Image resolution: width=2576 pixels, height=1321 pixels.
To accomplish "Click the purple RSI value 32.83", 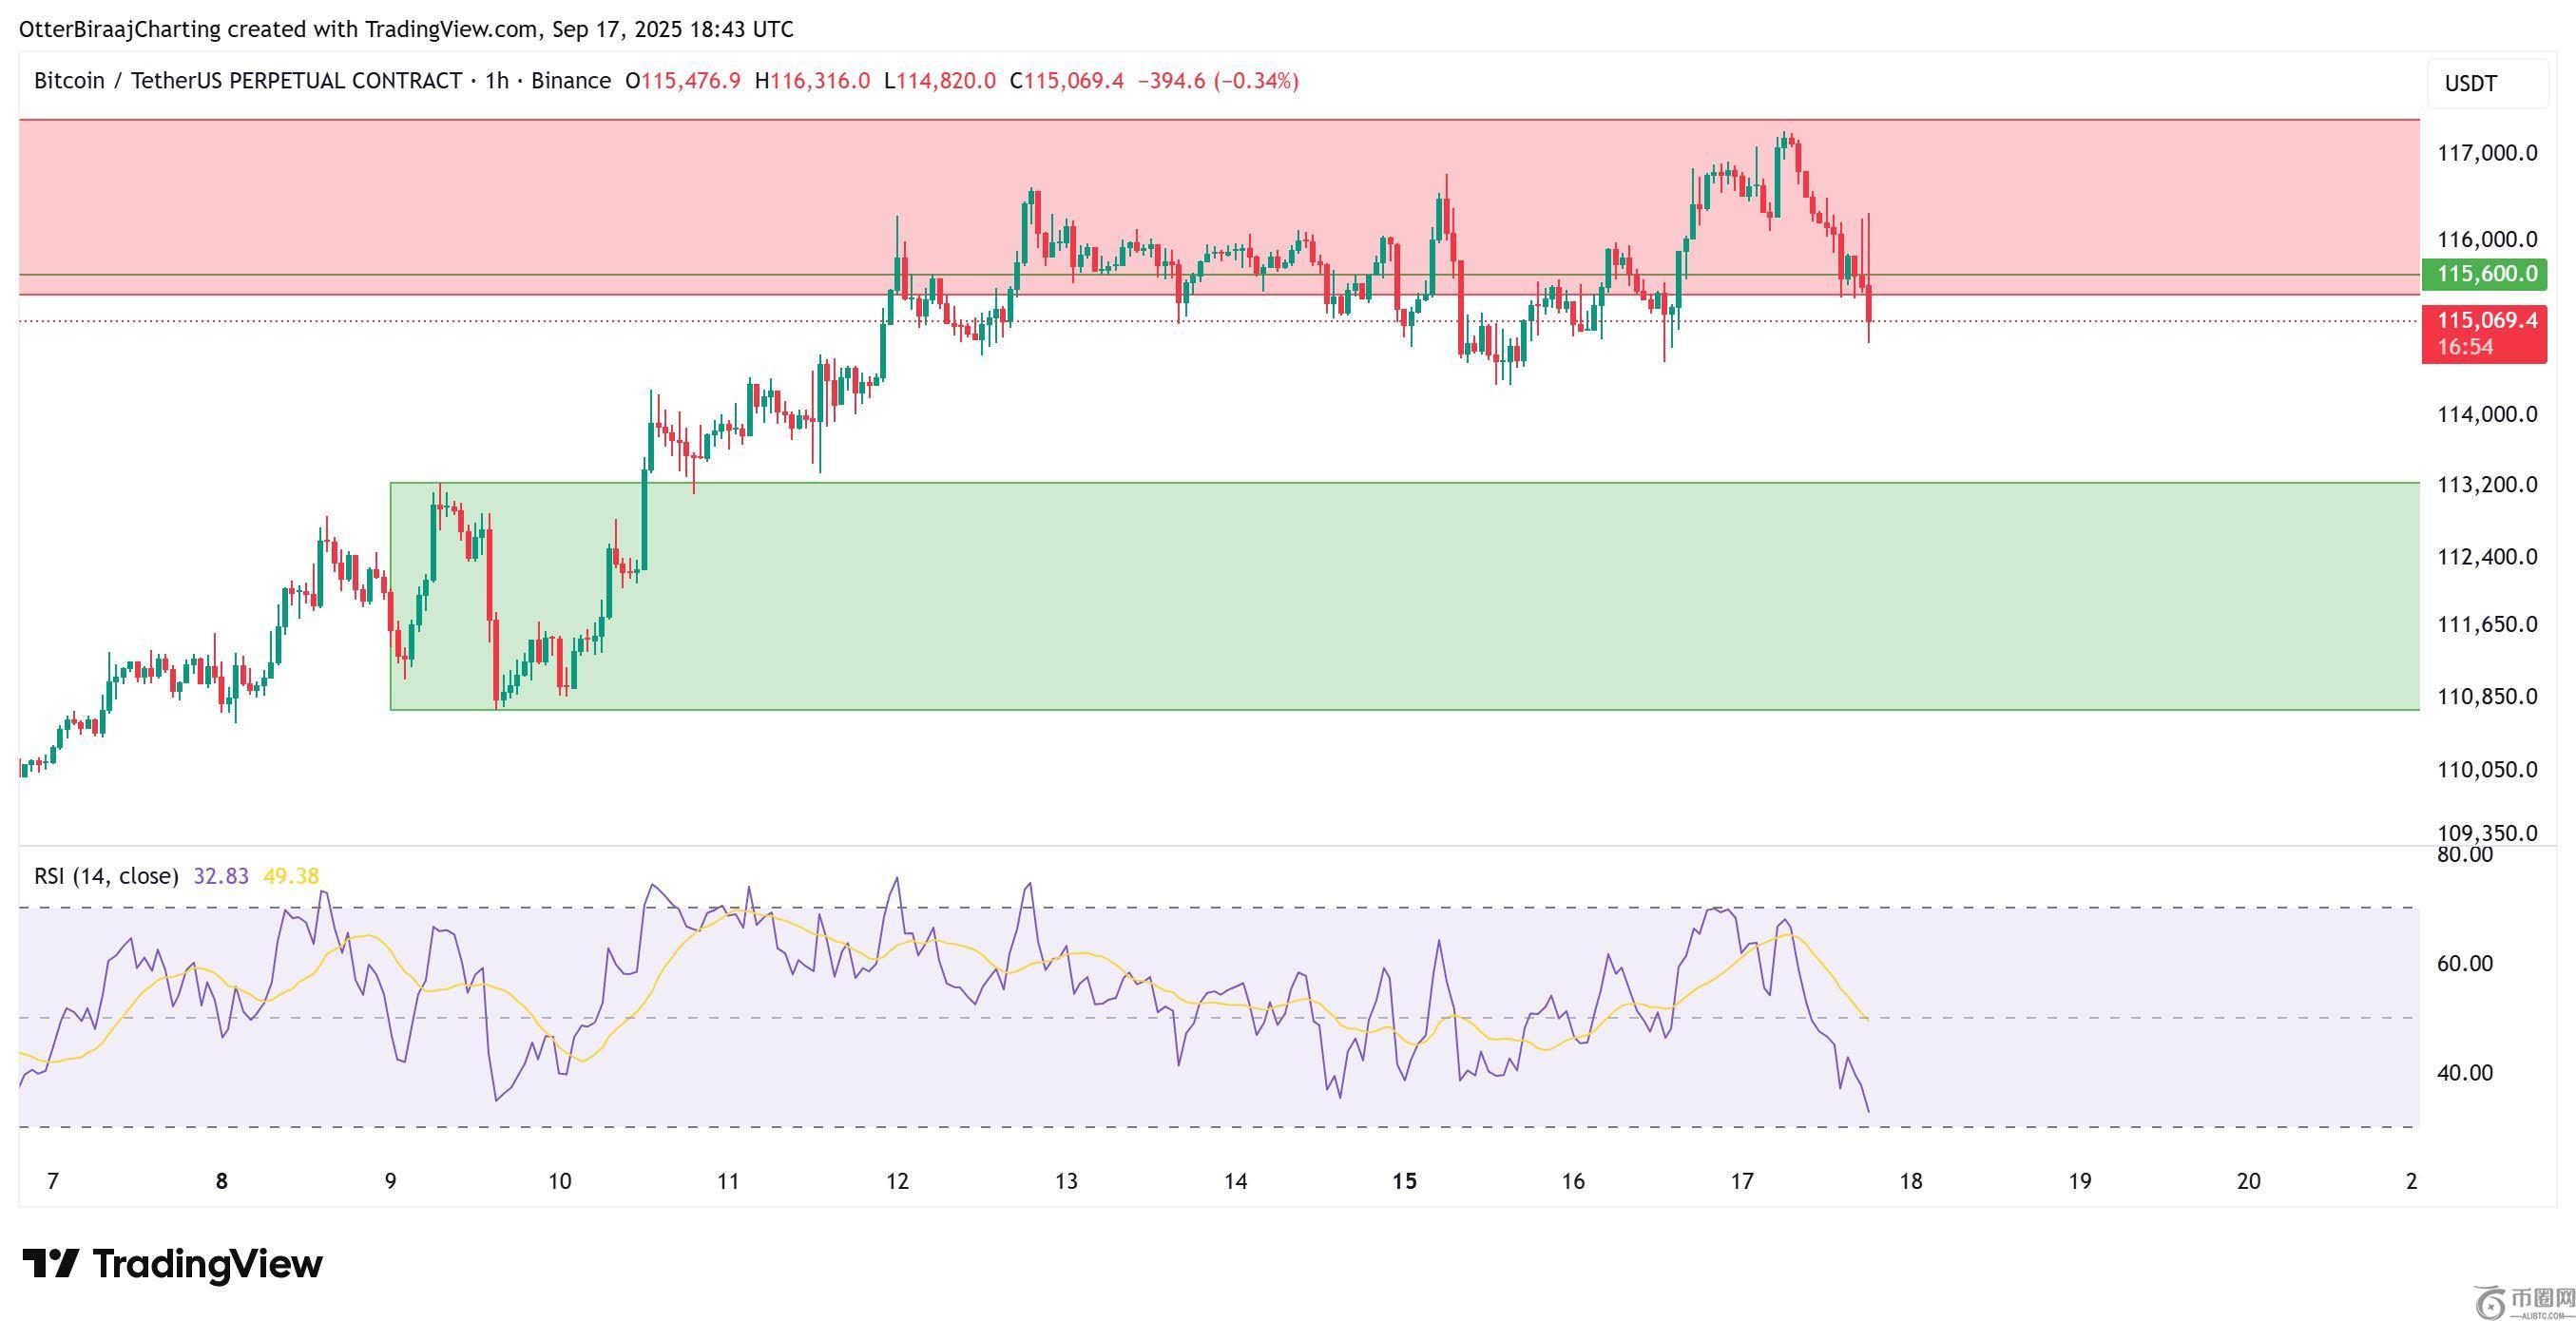I will (221, 877).
